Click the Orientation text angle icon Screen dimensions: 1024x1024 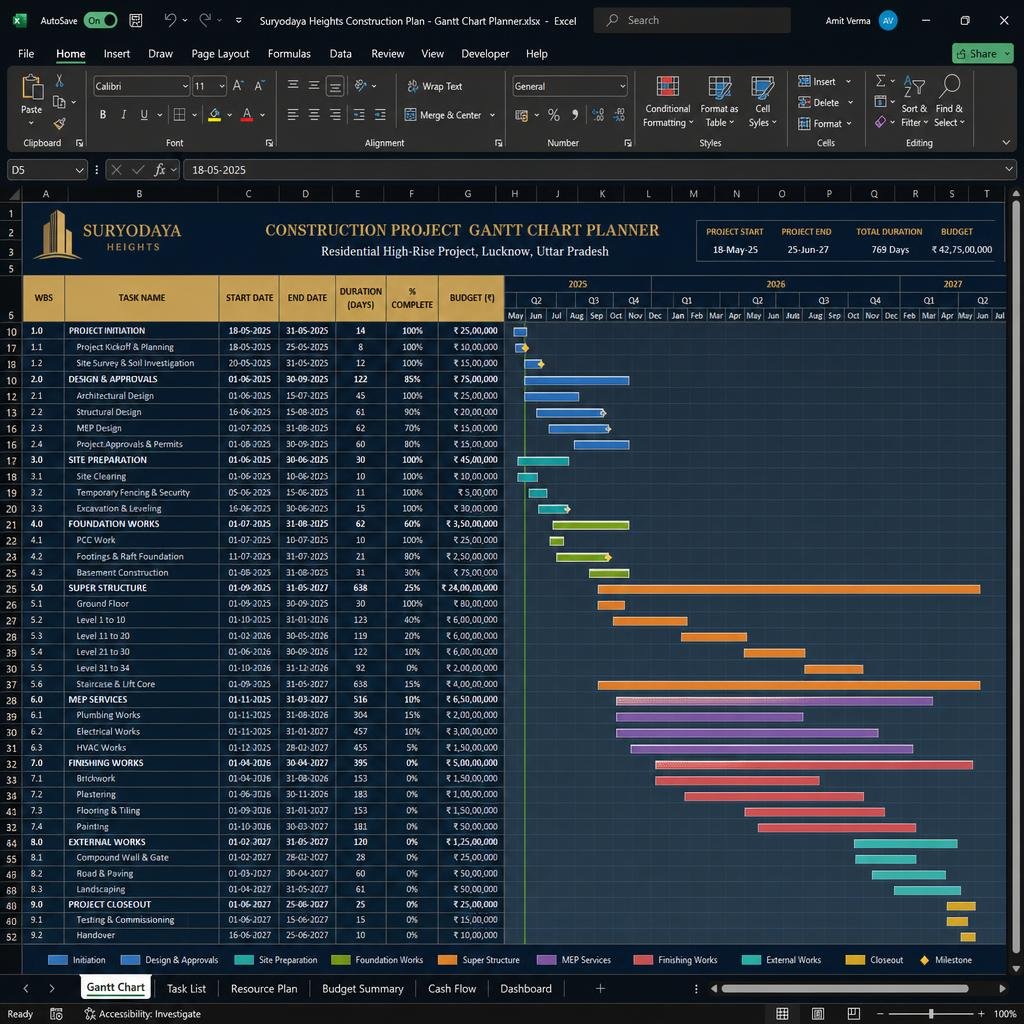pos(360,85)
